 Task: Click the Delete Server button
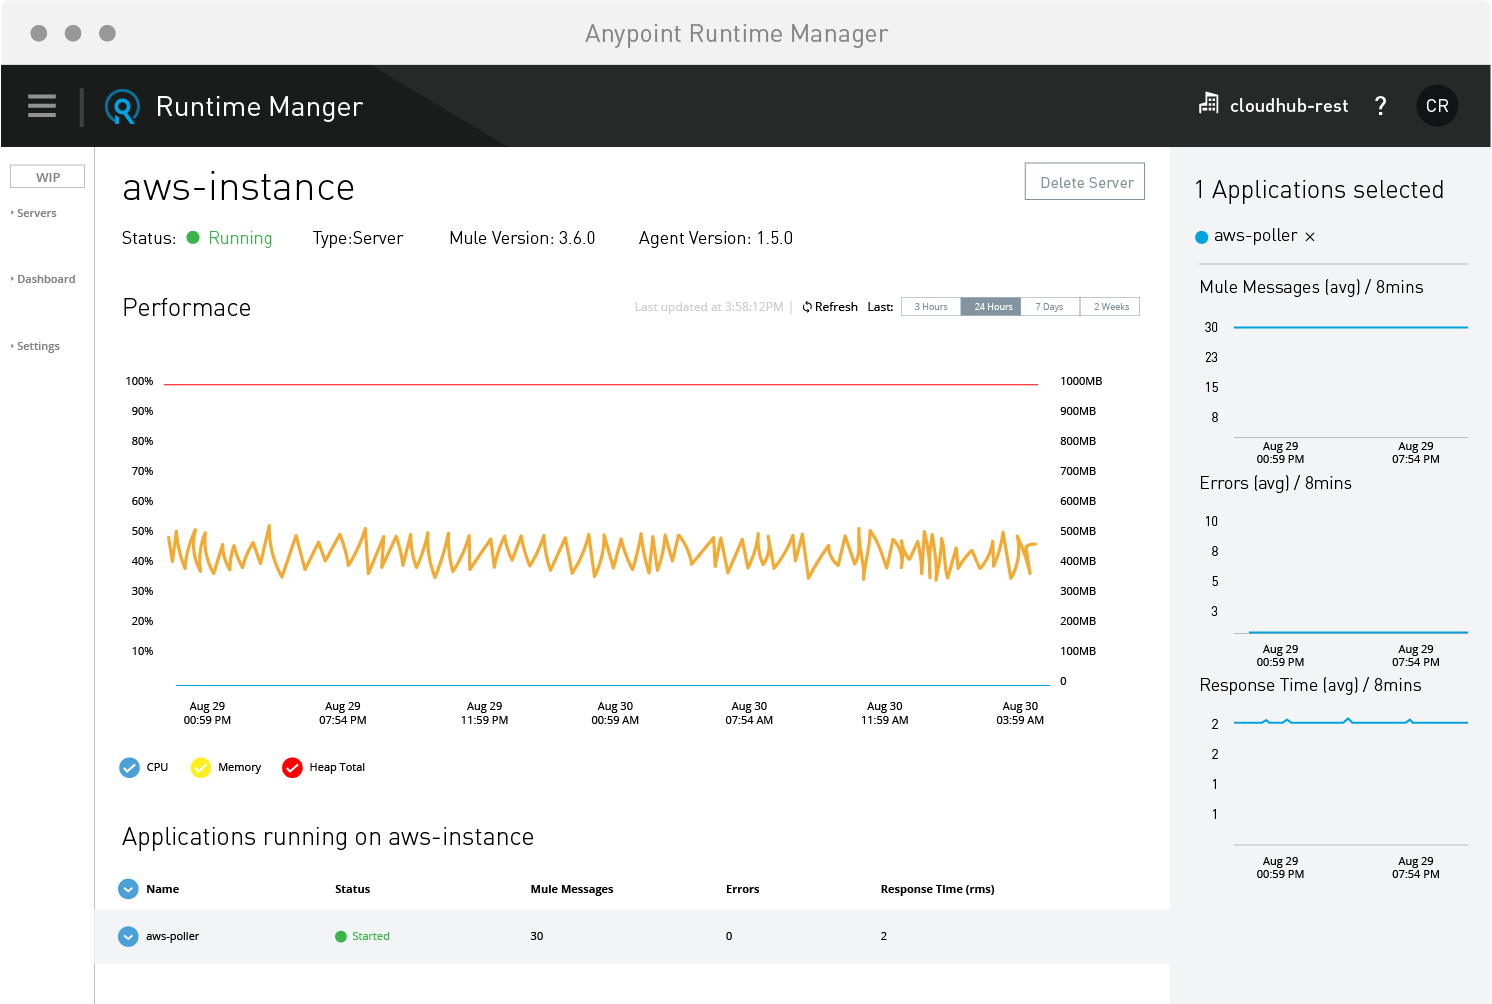coord(1085,182)
